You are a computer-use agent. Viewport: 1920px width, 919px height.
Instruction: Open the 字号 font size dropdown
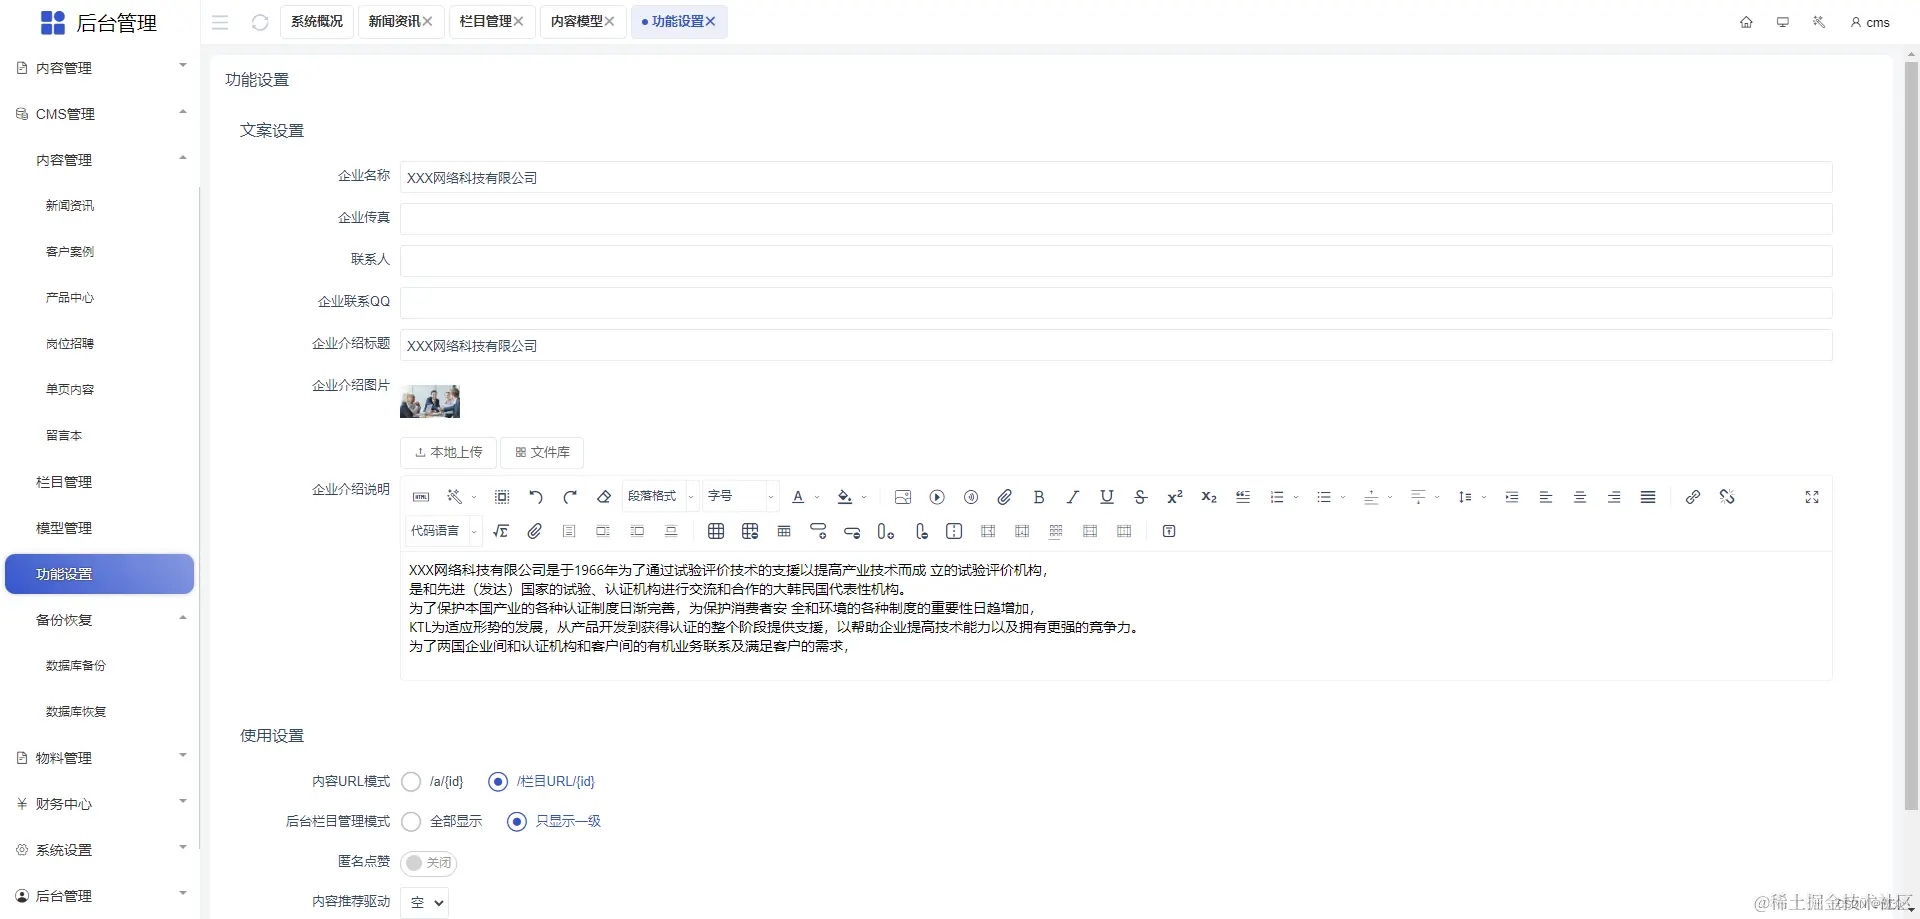pyautogui.click(x=740, y=497)
